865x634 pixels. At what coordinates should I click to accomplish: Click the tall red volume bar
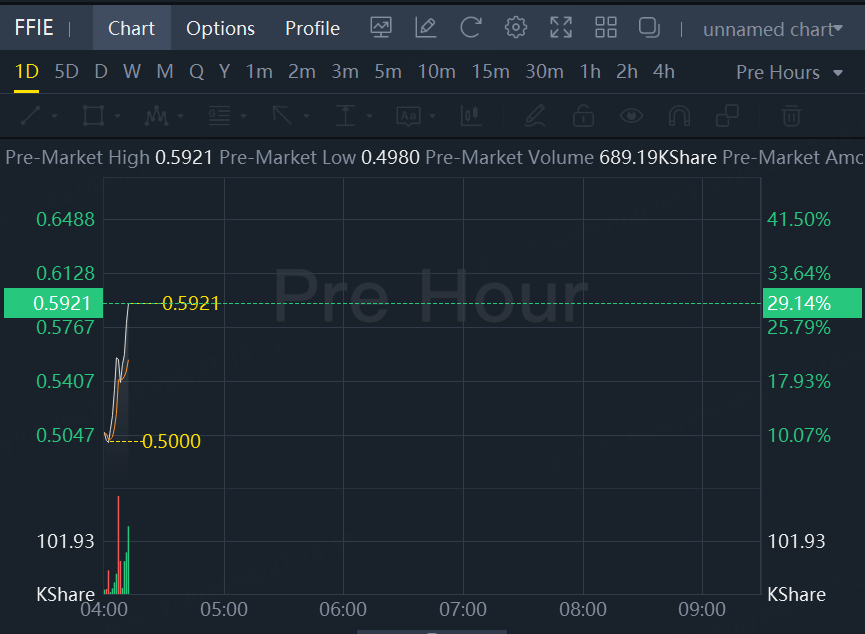point(118,545)
